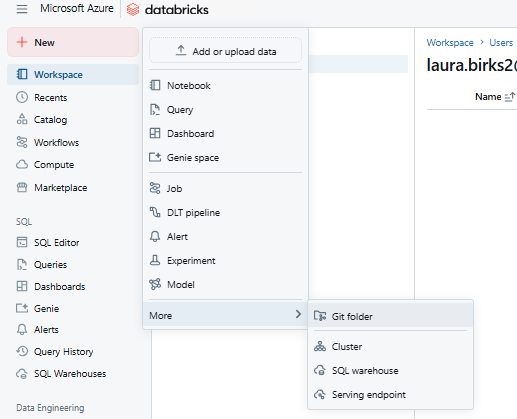This screenshot has width=517, height=419.
Task: Click the Experiment flask icon
Action: [155, 260]
